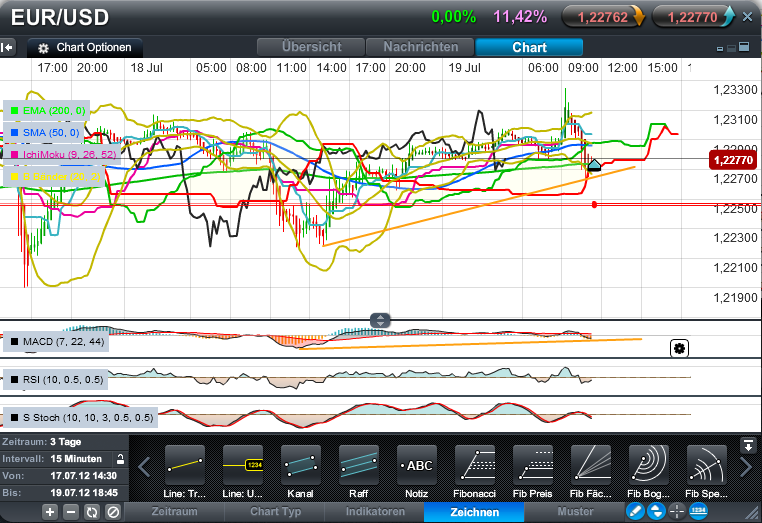Click the 11,42% percentage value
The image size is (762, 523).
tap(520, 17)
